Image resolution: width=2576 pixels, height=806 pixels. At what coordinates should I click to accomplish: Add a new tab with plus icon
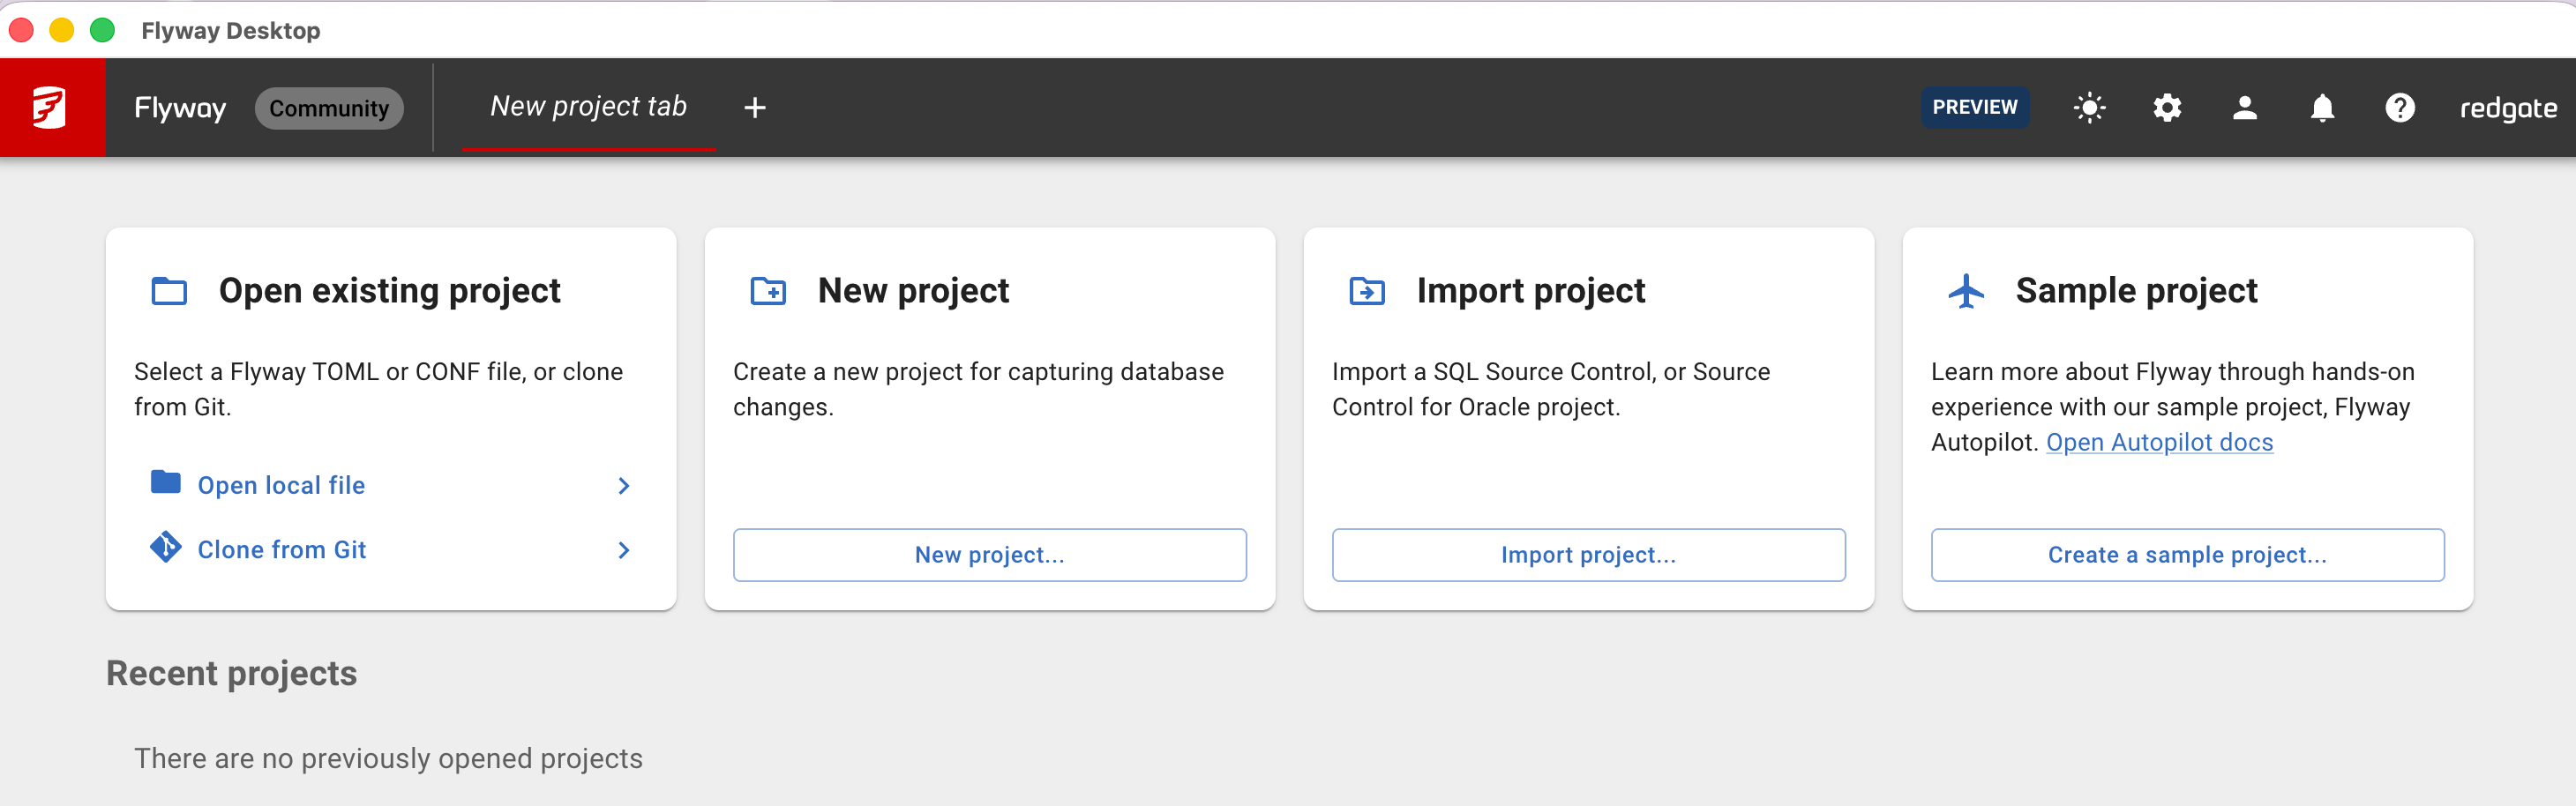(755, 107)
